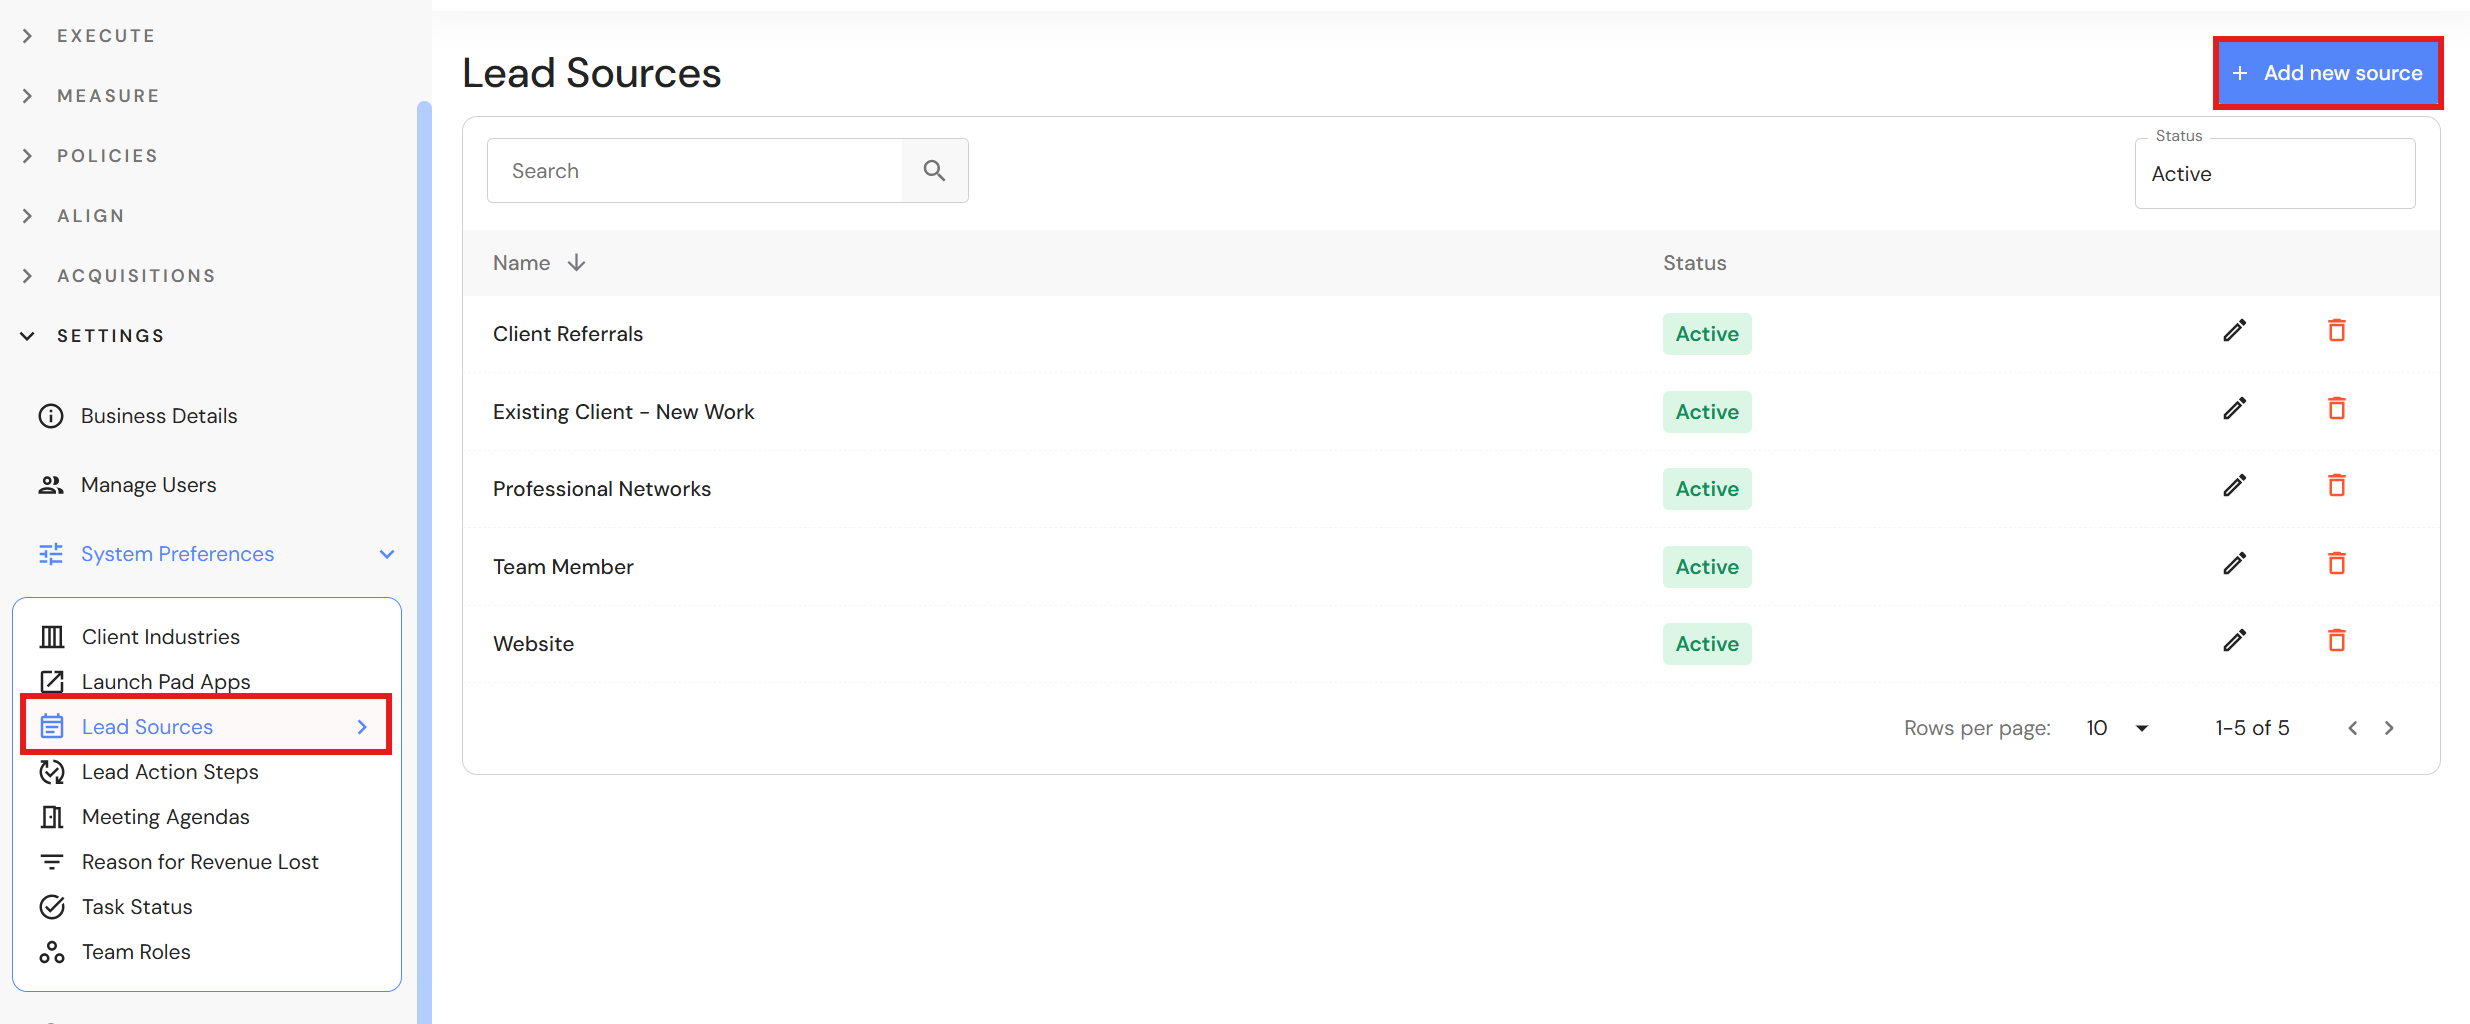This screenshot has height=1024, width=2470.
Task: Go to next page arrow
Action: (x=2389, y=728)
